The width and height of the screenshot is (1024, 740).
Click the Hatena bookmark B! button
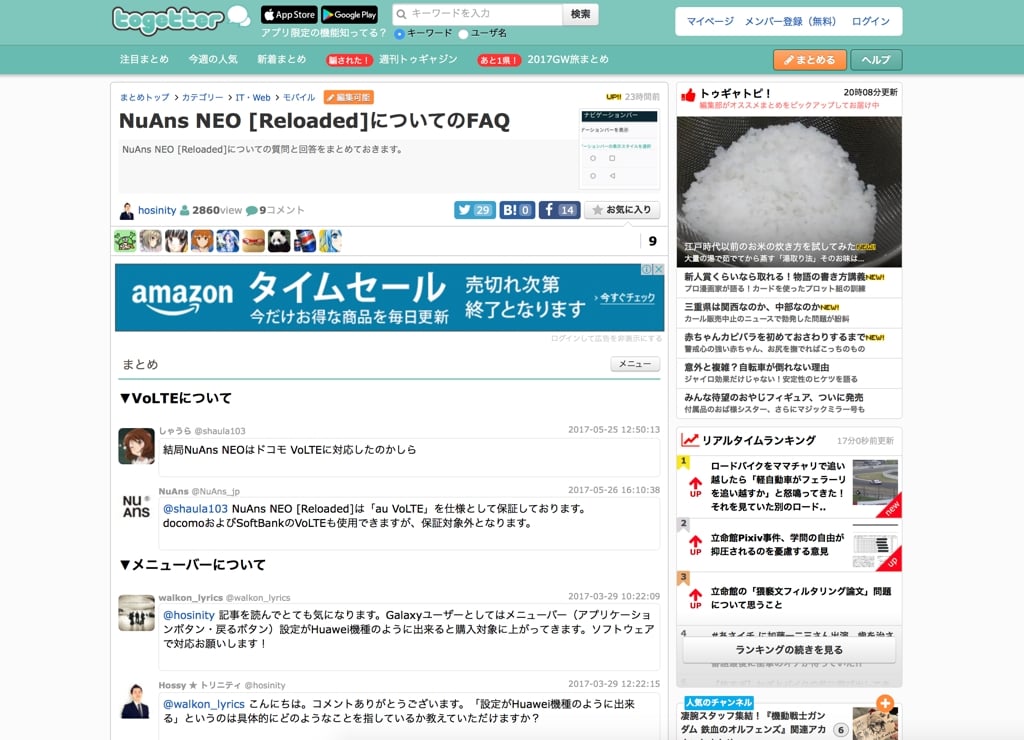pyautogui.click(x=517, y=210)
